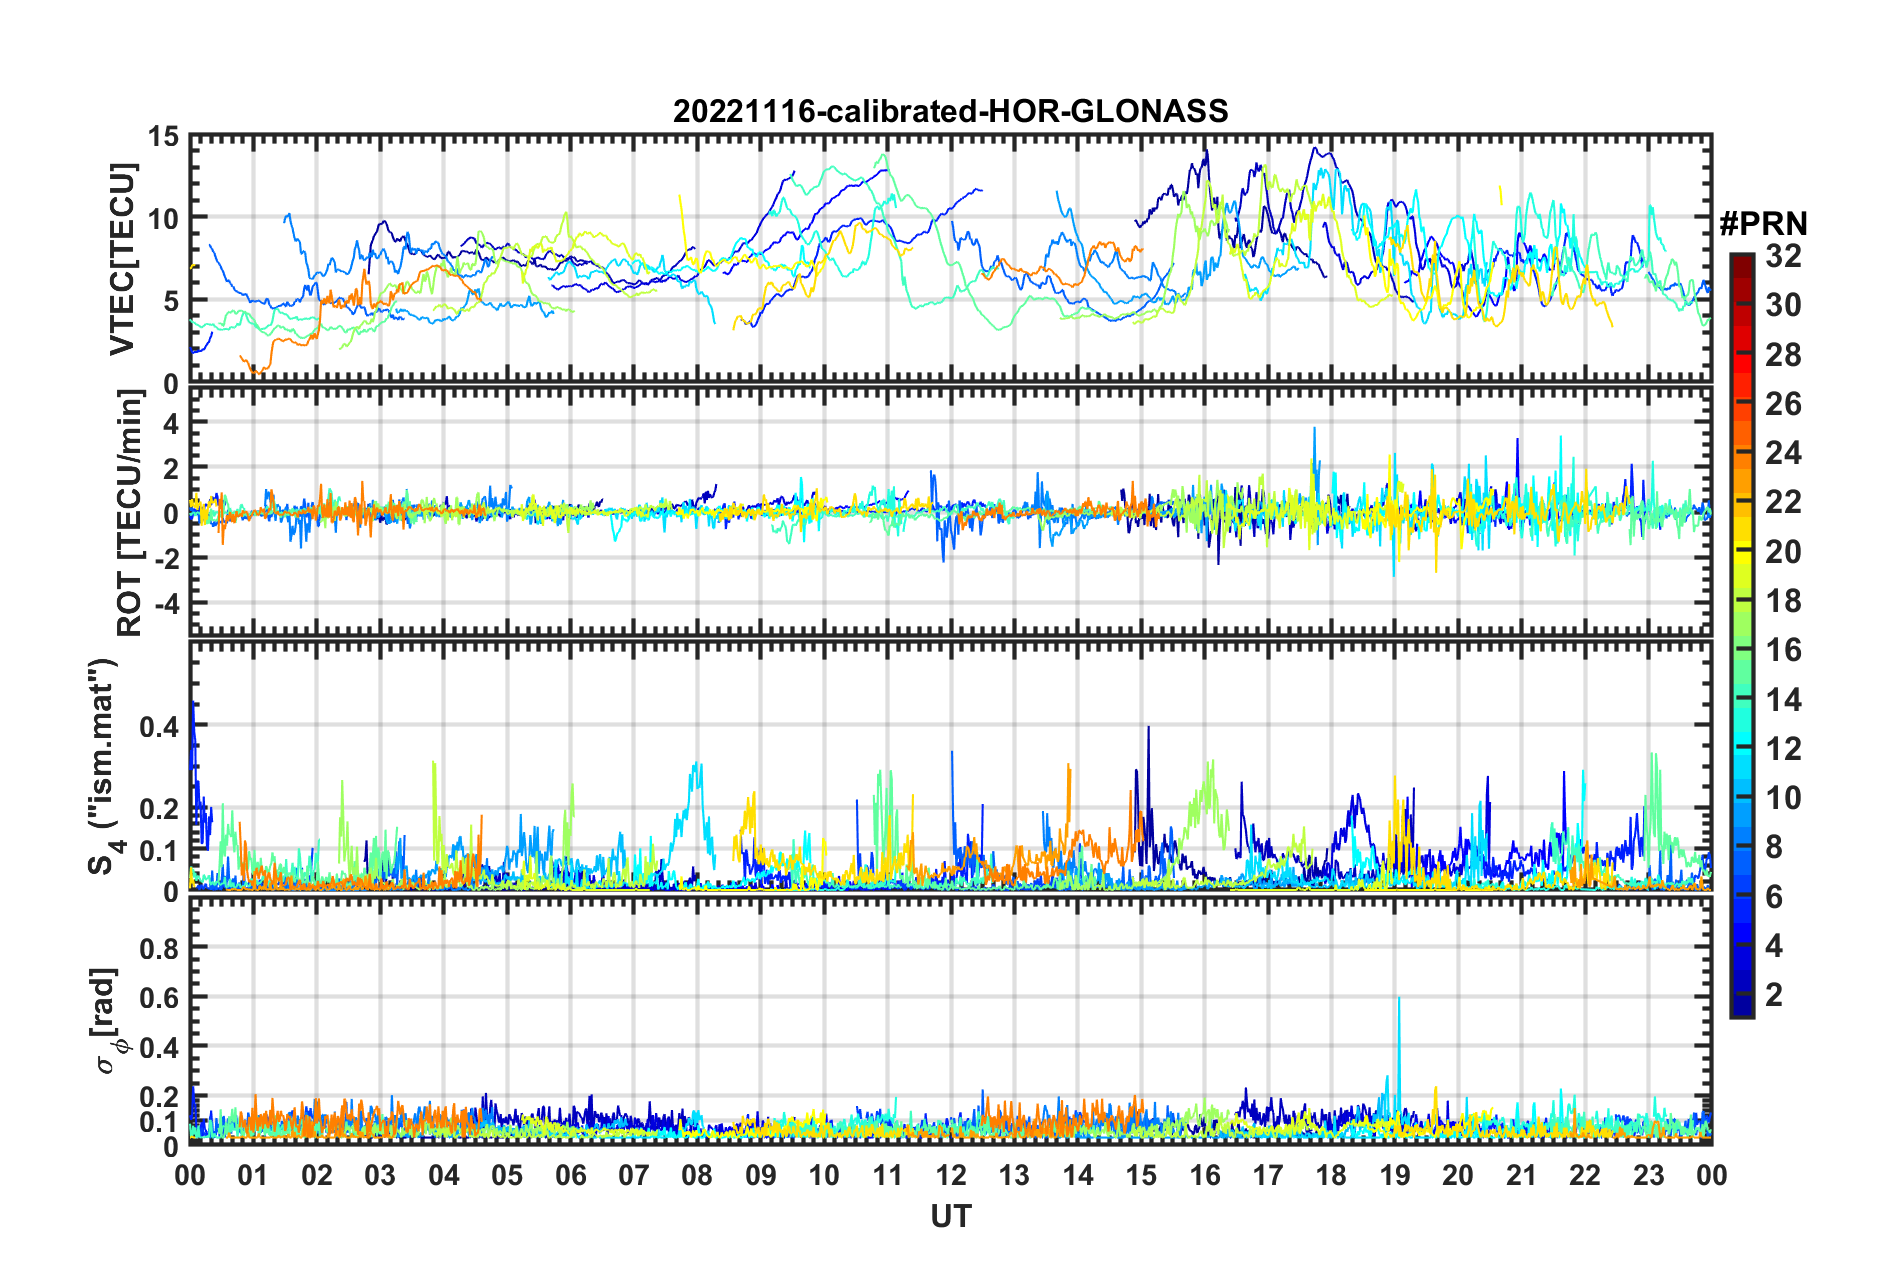Click the ROT [TECU/min] y-axis label
Image resolution: width=1902 pixels, height=1272 pixels.
point(129,513)
